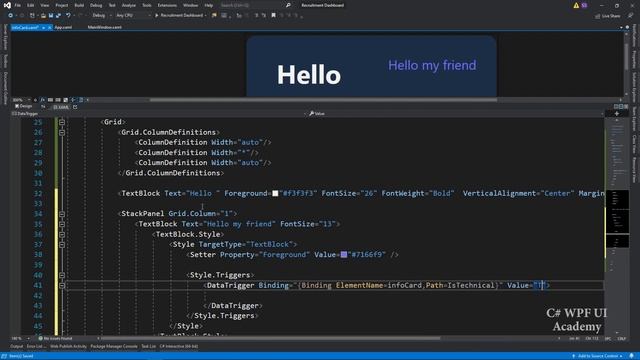Open the designer zoom level dropdown

[x=21, y=100]
